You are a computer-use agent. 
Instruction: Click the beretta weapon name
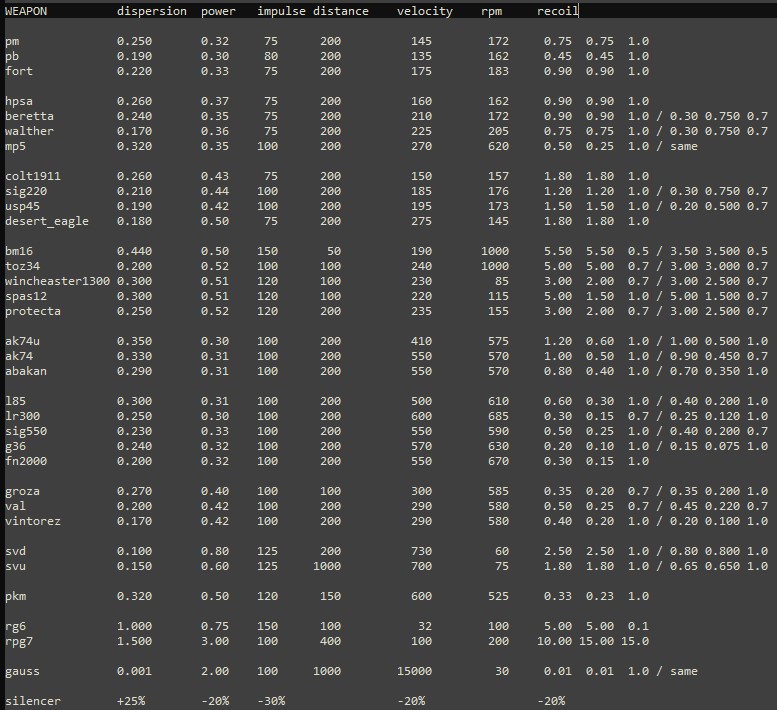(x=29, y=116)
